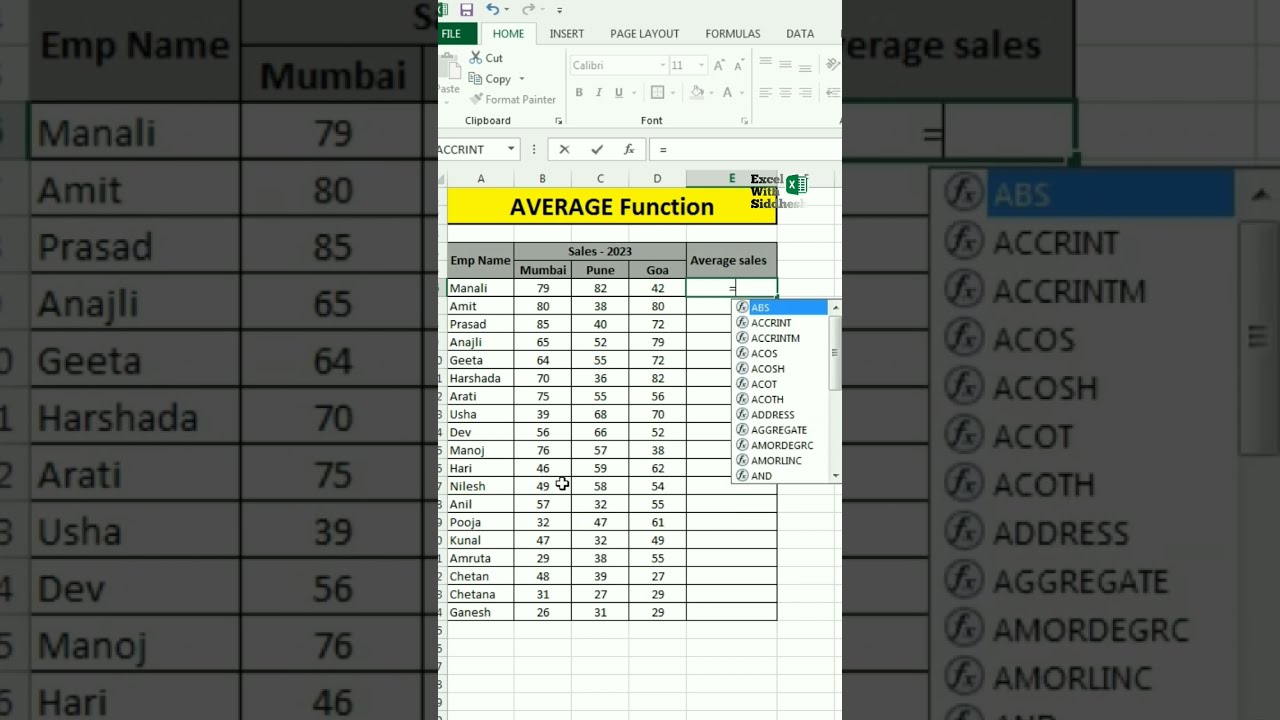This screenshot has width=1280, height=720.
Task: Open the Name Box dropdown showing ACCRINT
Action: (x=511, y=149)
